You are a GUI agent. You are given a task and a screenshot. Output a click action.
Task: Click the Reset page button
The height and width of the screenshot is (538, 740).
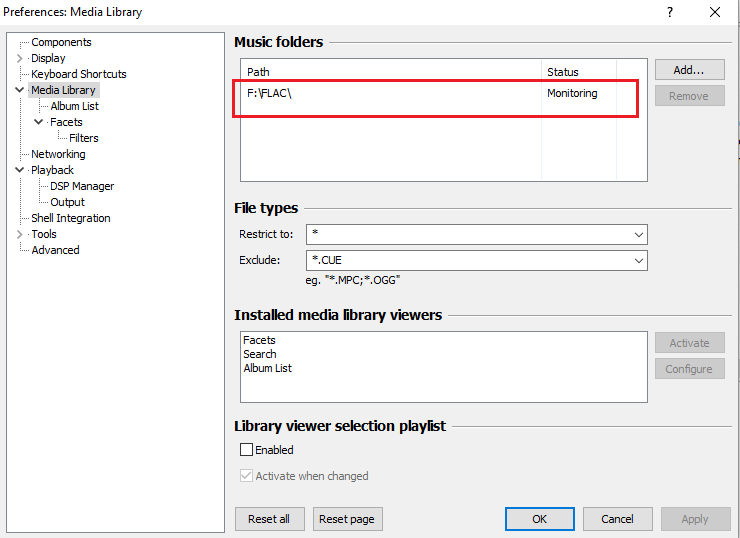coord(348,519)
